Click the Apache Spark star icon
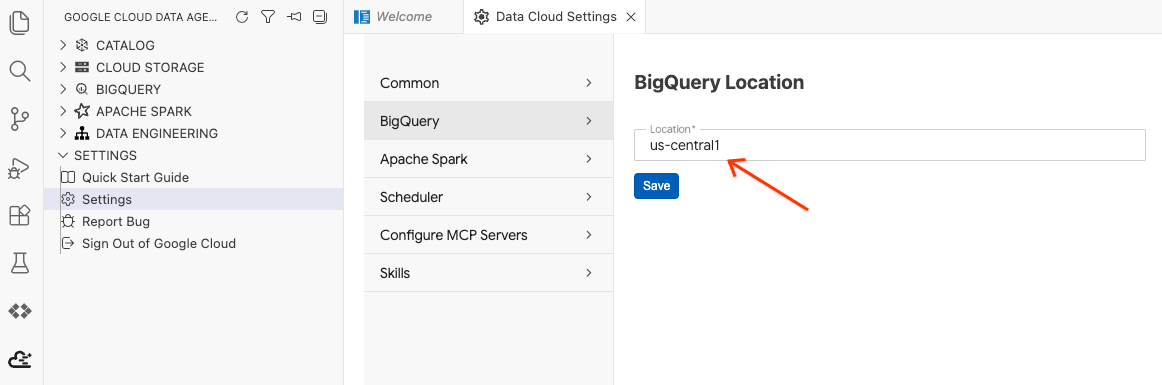1162x385 pixels. tap(82, 111)
